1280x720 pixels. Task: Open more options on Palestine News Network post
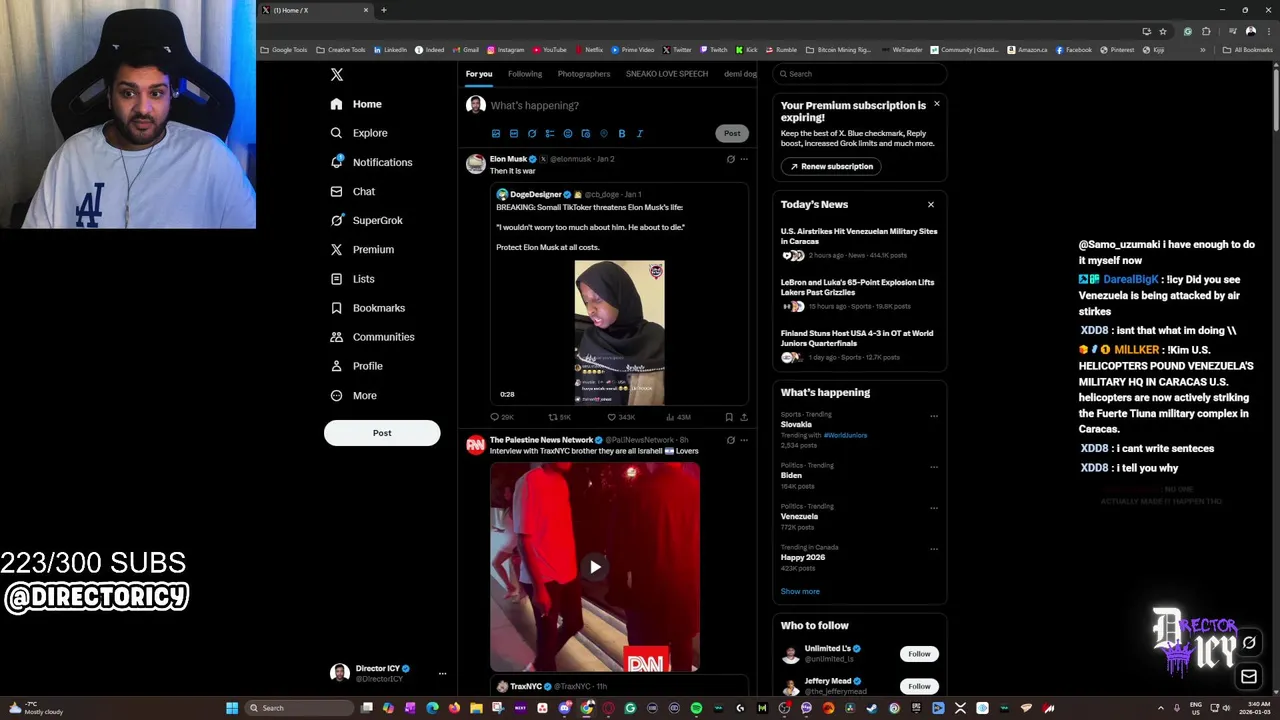coord(743,440)
